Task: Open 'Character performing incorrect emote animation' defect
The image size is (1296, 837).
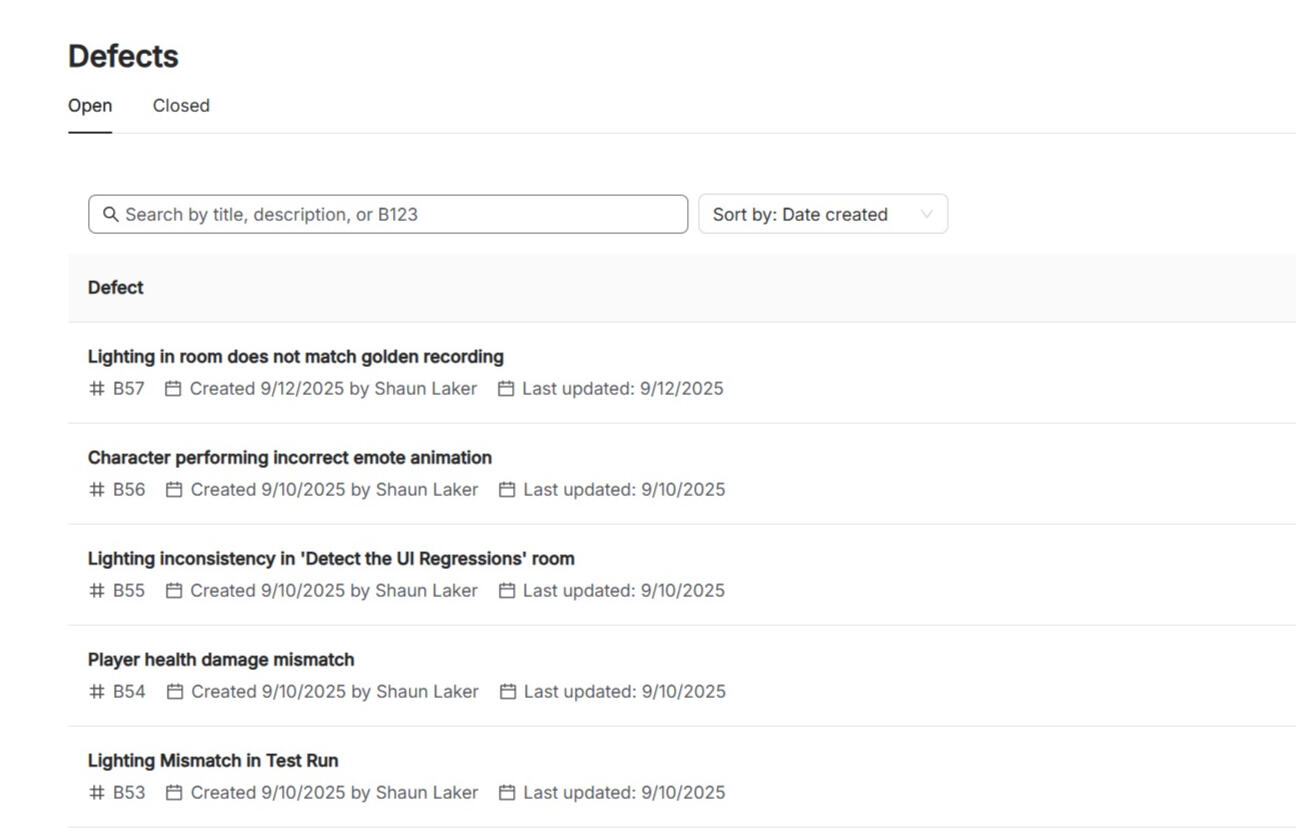Action: (290, 458)
